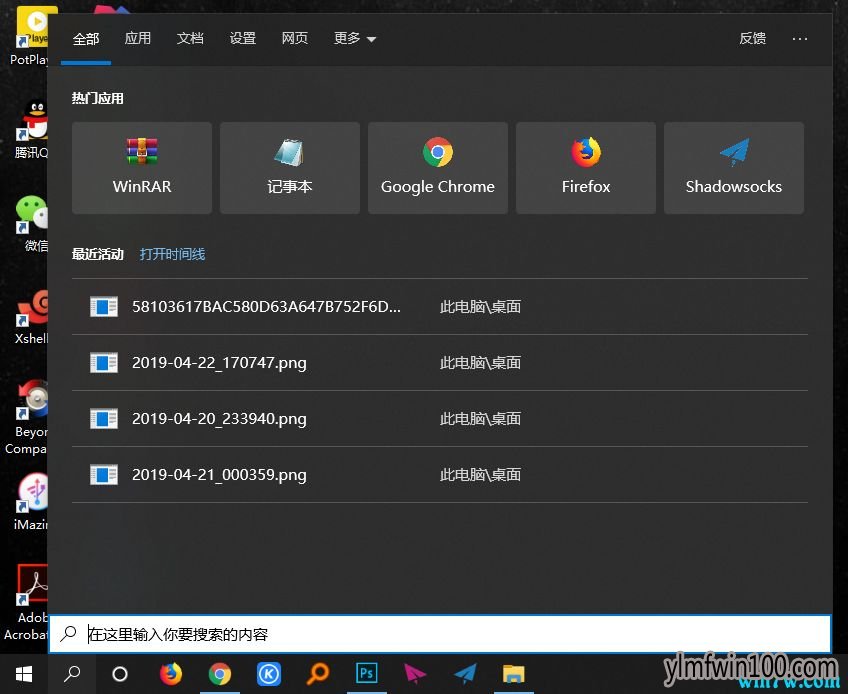Open iMazing desktop shortcut
The image size is (848, 694).
30,501
